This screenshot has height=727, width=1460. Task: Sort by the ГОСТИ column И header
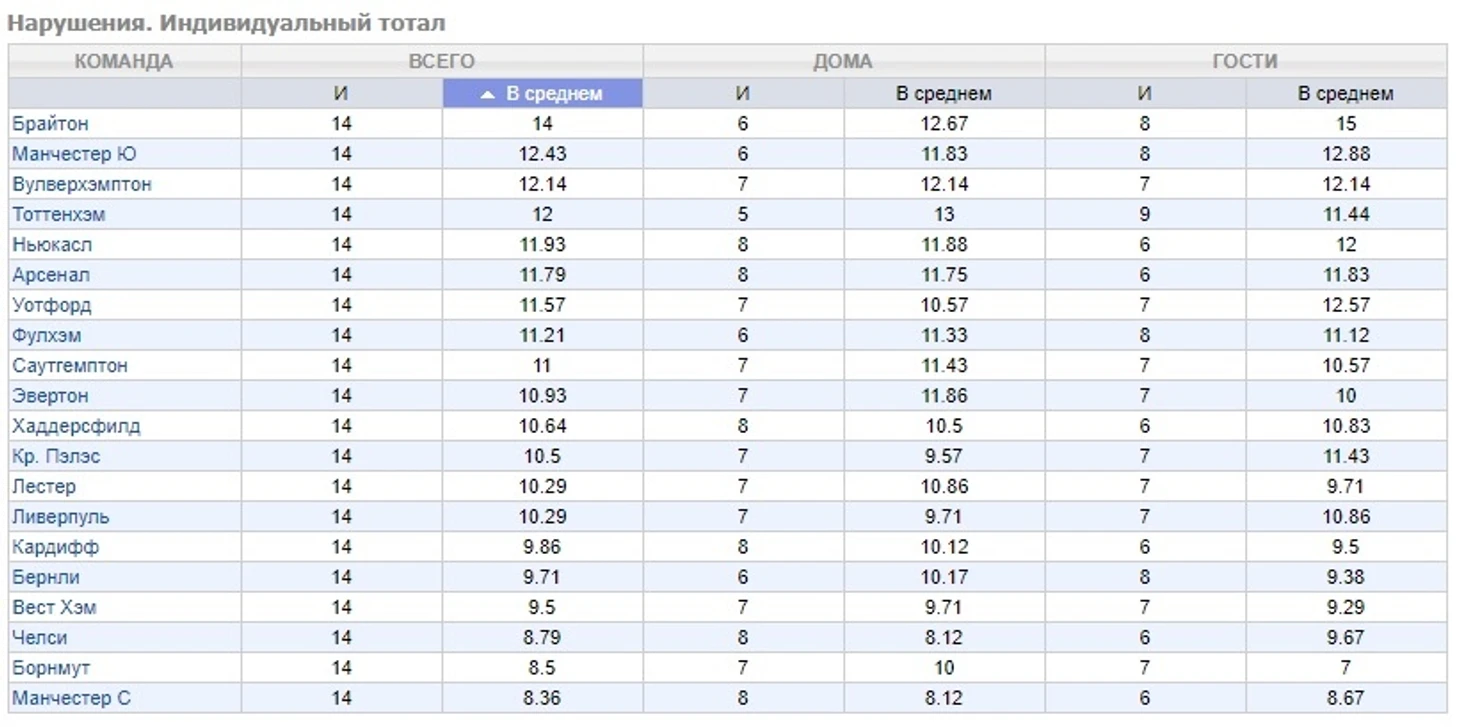coord(1144,94)
